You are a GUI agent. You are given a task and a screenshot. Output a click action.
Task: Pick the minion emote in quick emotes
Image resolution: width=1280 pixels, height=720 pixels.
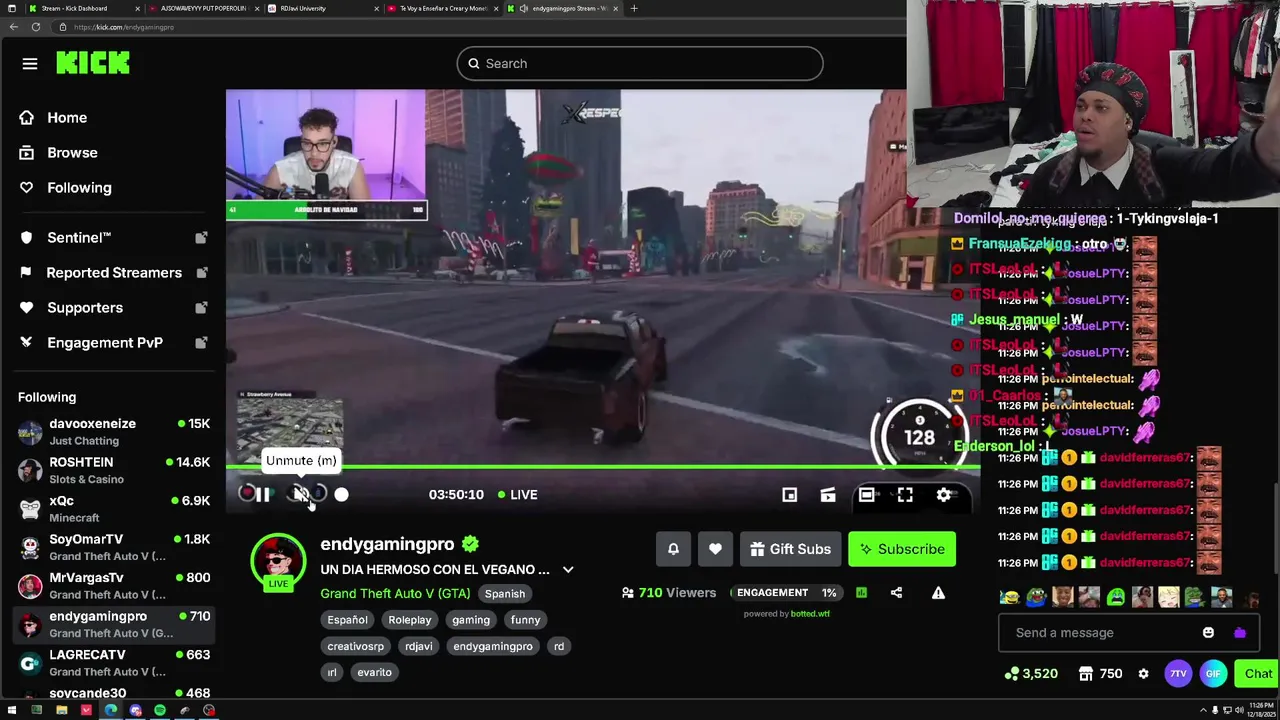[1010, 598]
